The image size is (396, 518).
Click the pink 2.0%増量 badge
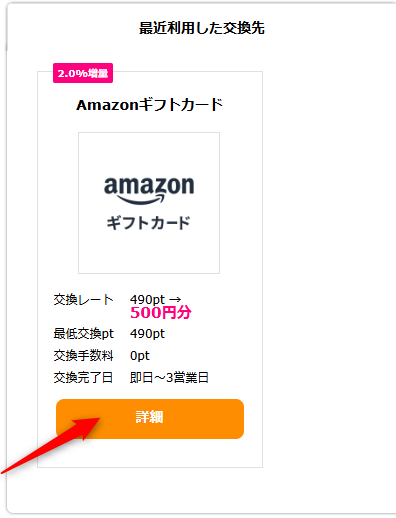pyautogui.click(x=83, y=73)
